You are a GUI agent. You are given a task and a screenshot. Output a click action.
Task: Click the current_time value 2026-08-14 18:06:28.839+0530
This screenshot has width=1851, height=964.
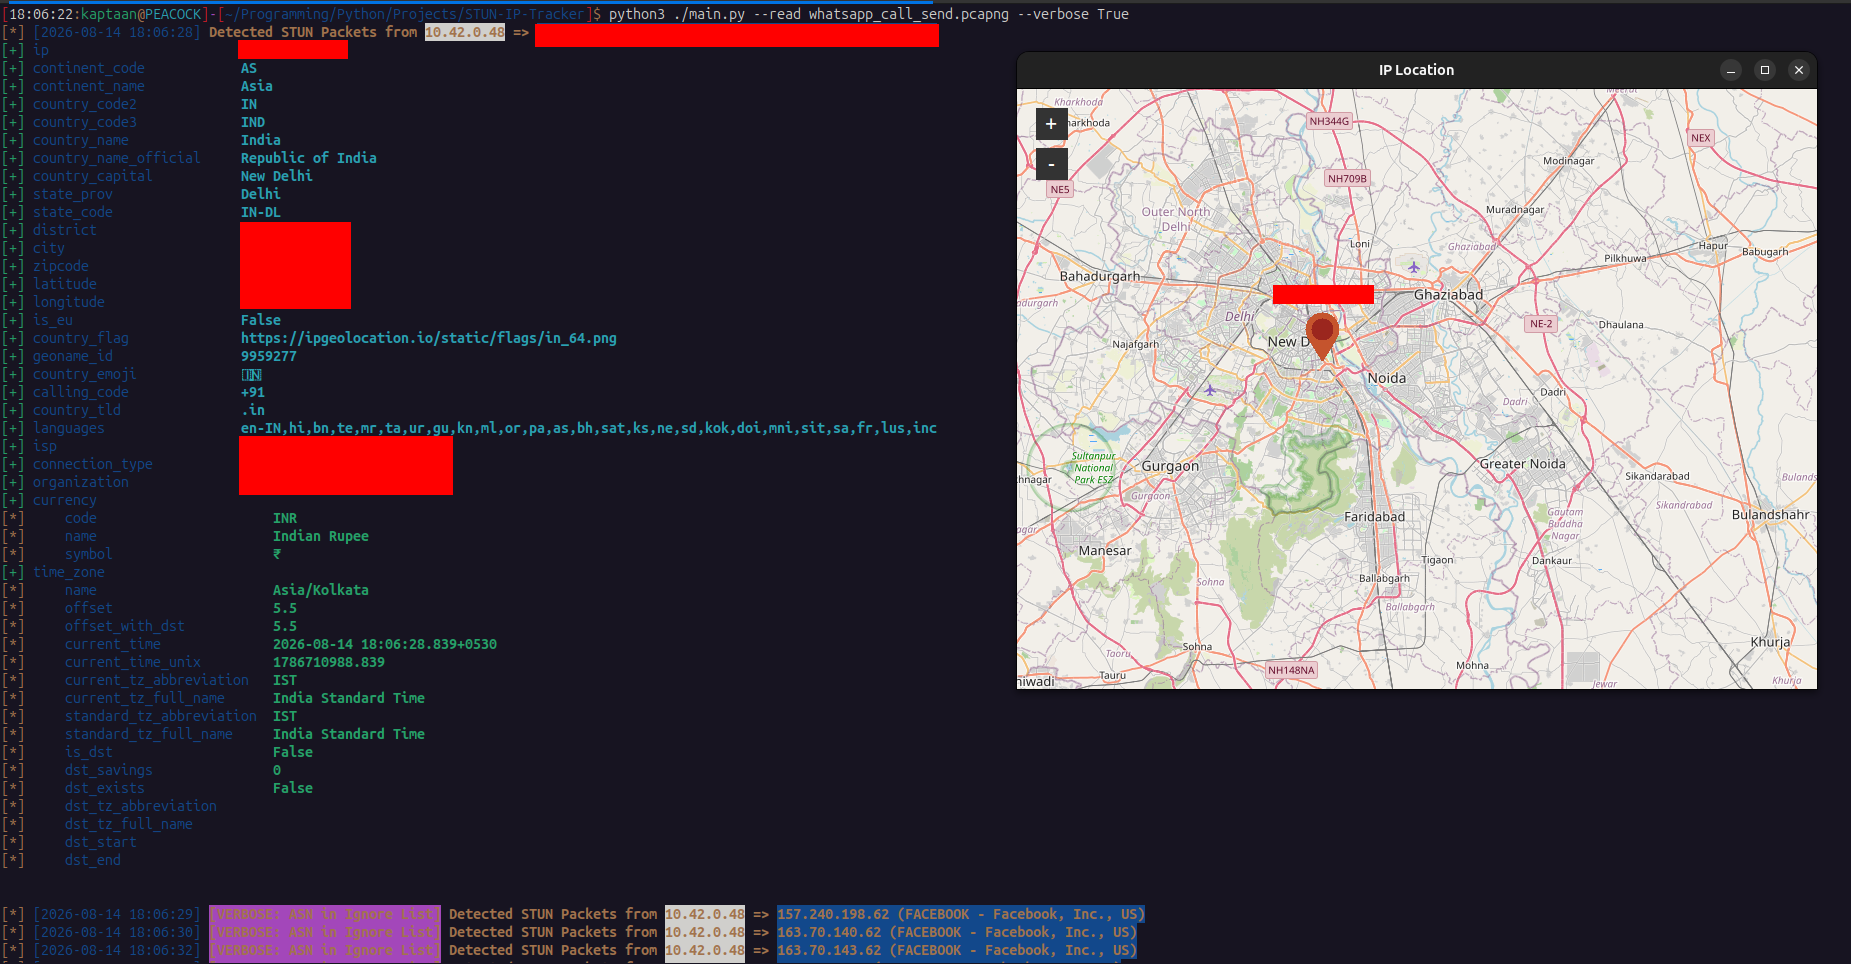click(384, 644)
